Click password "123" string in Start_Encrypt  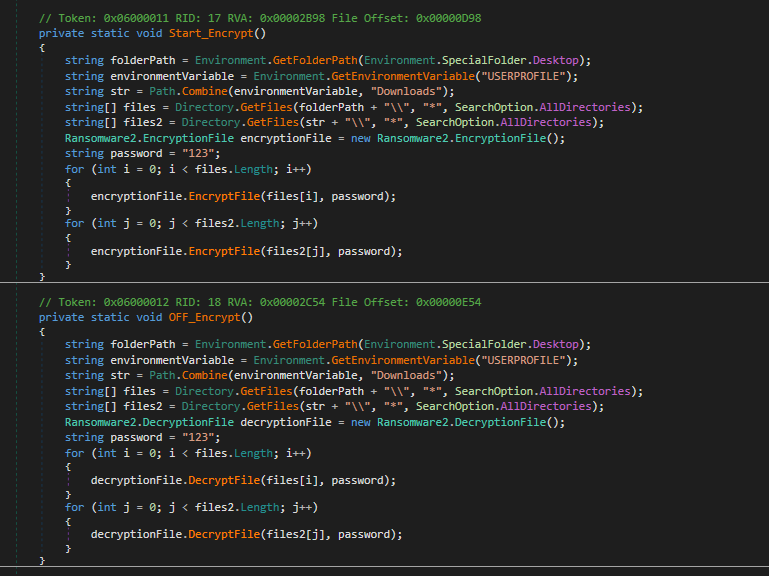198,154
